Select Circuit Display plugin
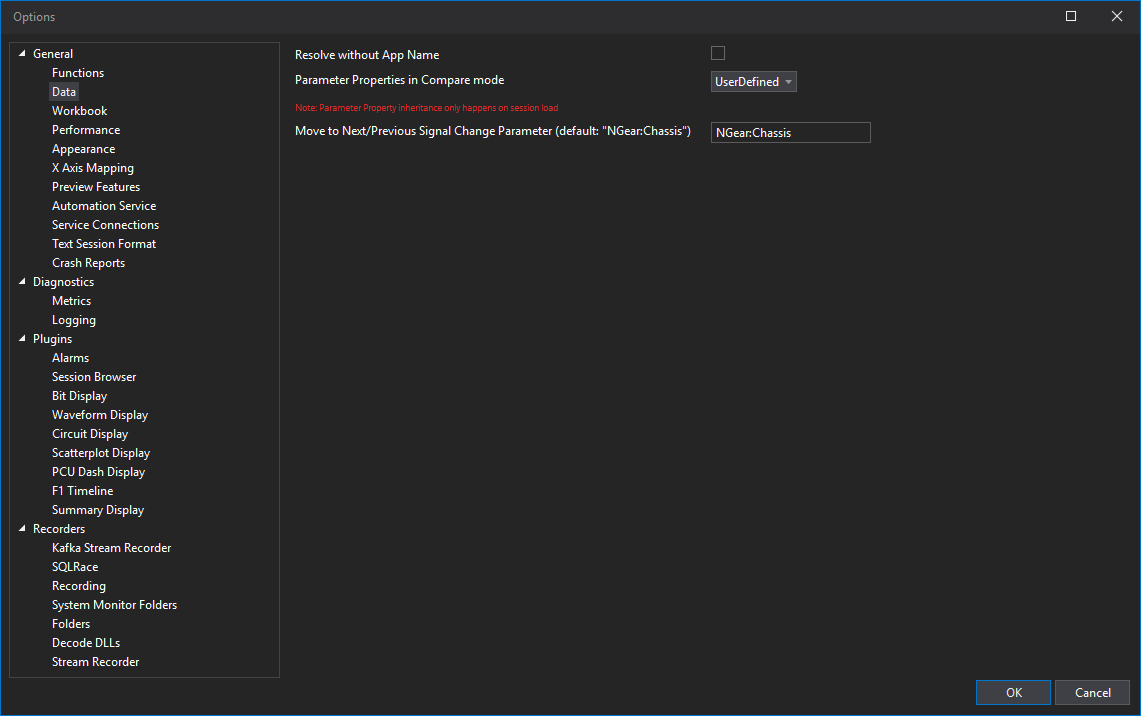1141x716 pixels. coord(90,434)
